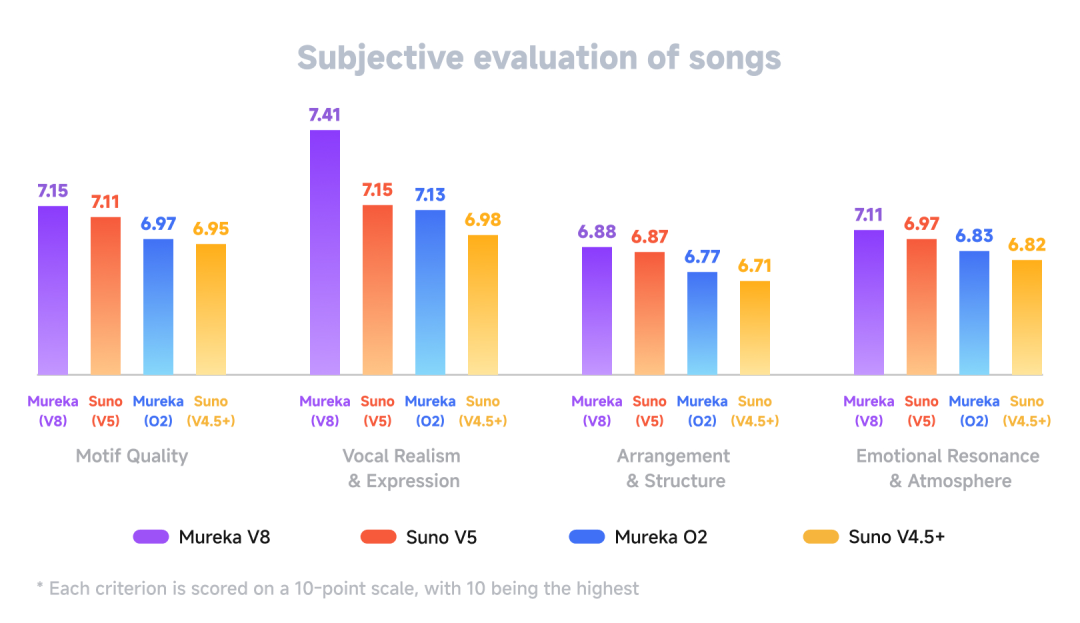The height and width of the screenshot is (623, 1080).
Task: Click the red Suno V5 legend swatch
Action: pyautogui.click(x=377, y=537)
